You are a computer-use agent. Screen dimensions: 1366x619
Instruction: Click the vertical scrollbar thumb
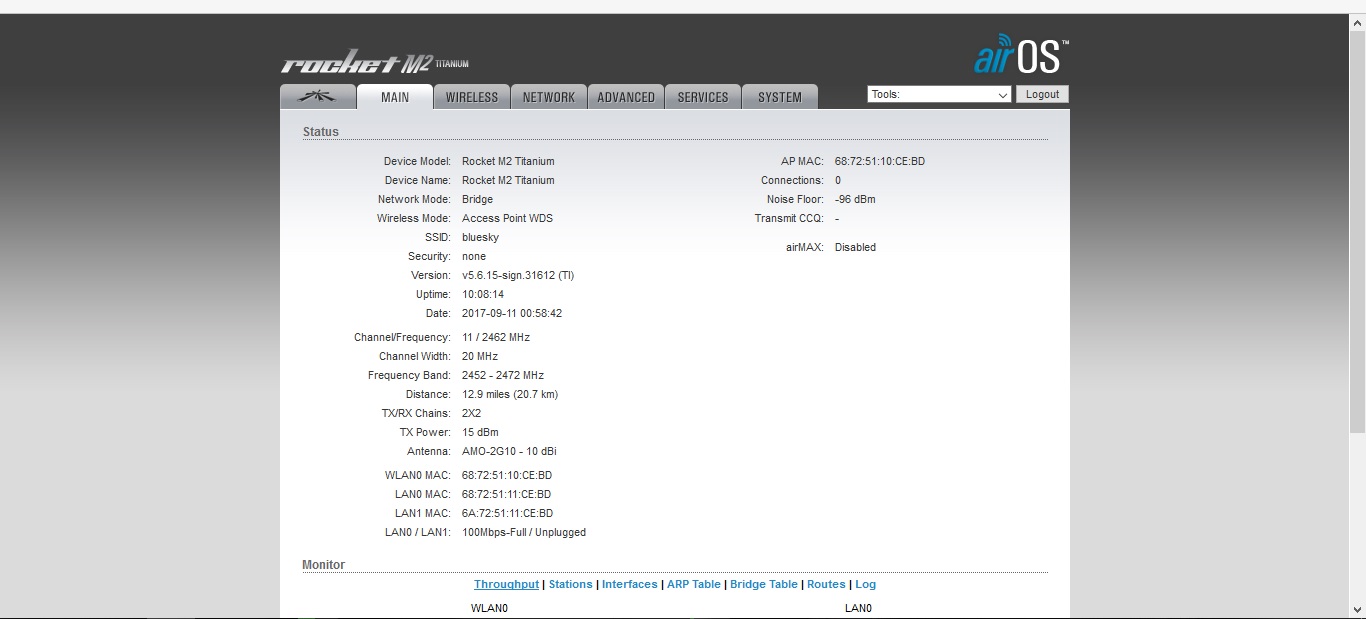coord(1357,232)
